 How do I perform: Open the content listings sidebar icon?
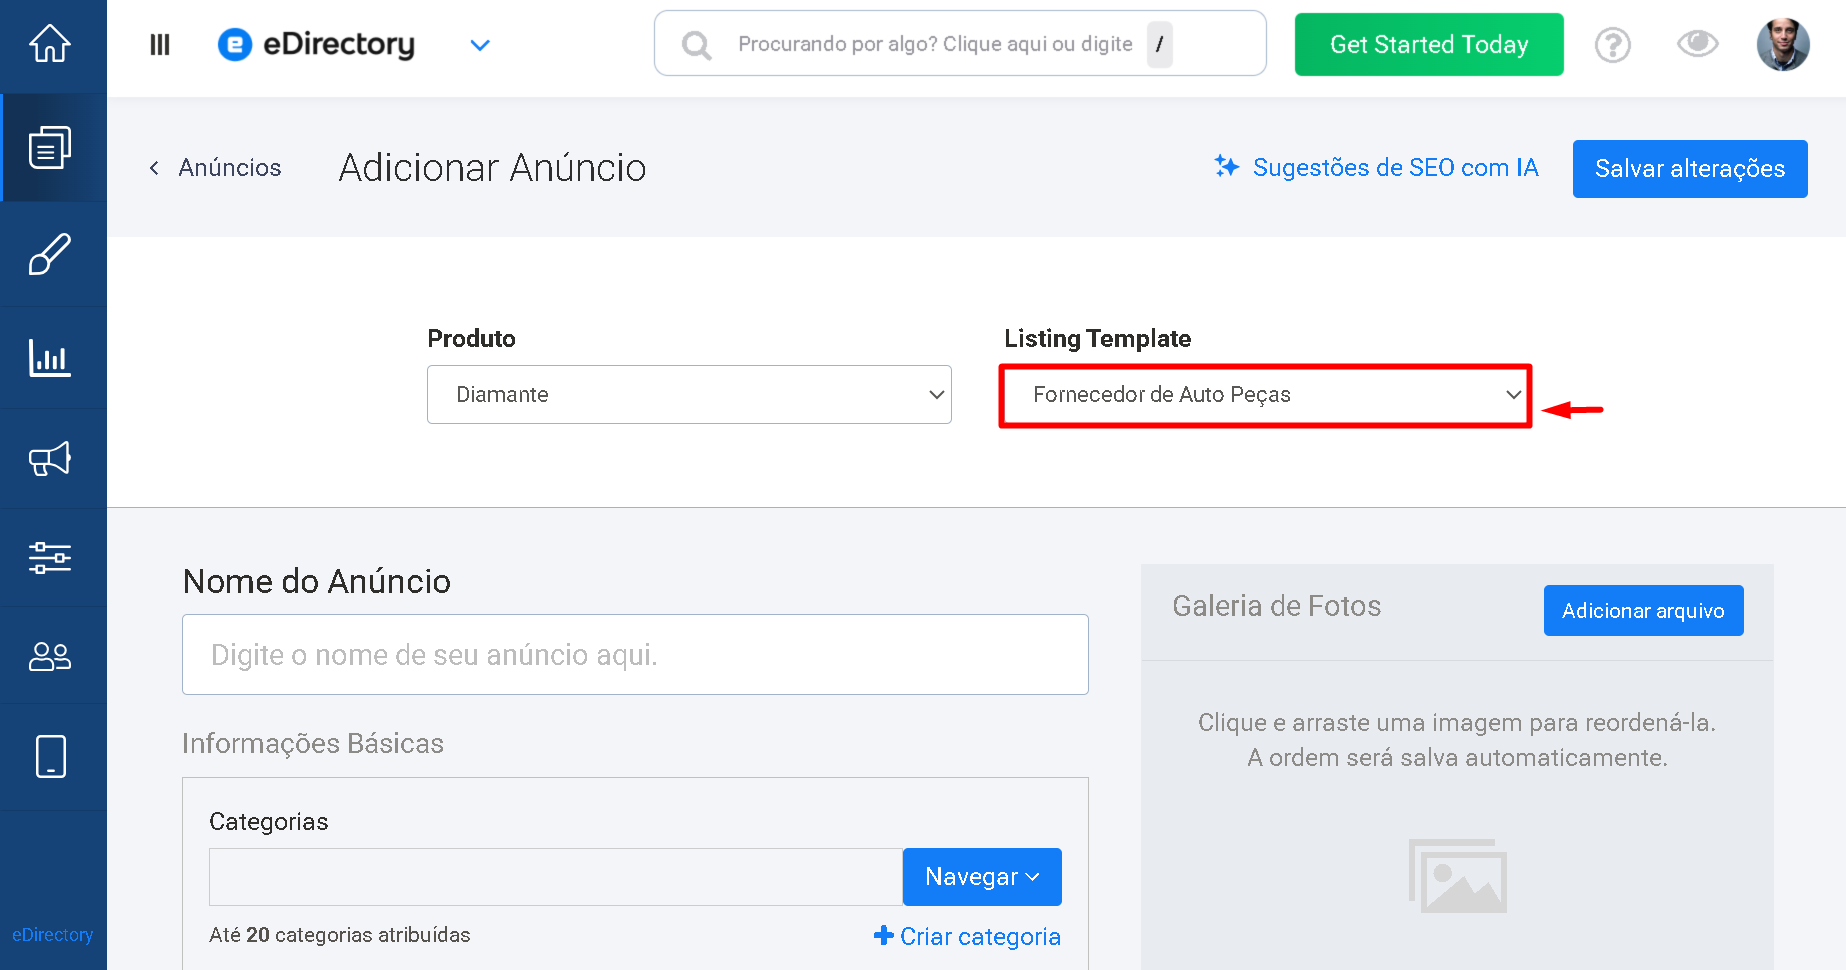tap(50, 148)
